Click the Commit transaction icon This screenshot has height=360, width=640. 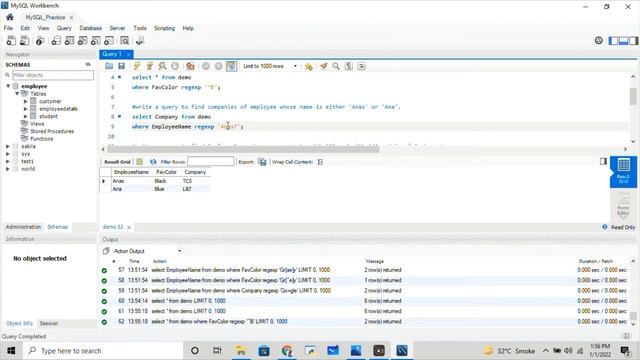pos(206,66)
